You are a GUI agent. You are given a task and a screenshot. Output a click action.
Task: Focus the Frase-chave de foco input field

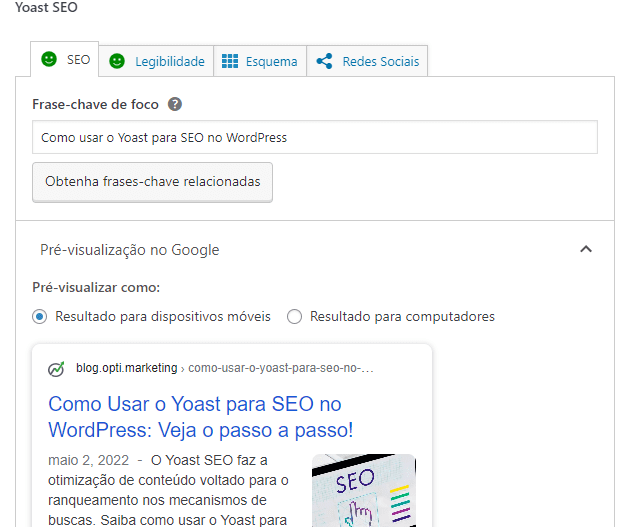(315, 137)
